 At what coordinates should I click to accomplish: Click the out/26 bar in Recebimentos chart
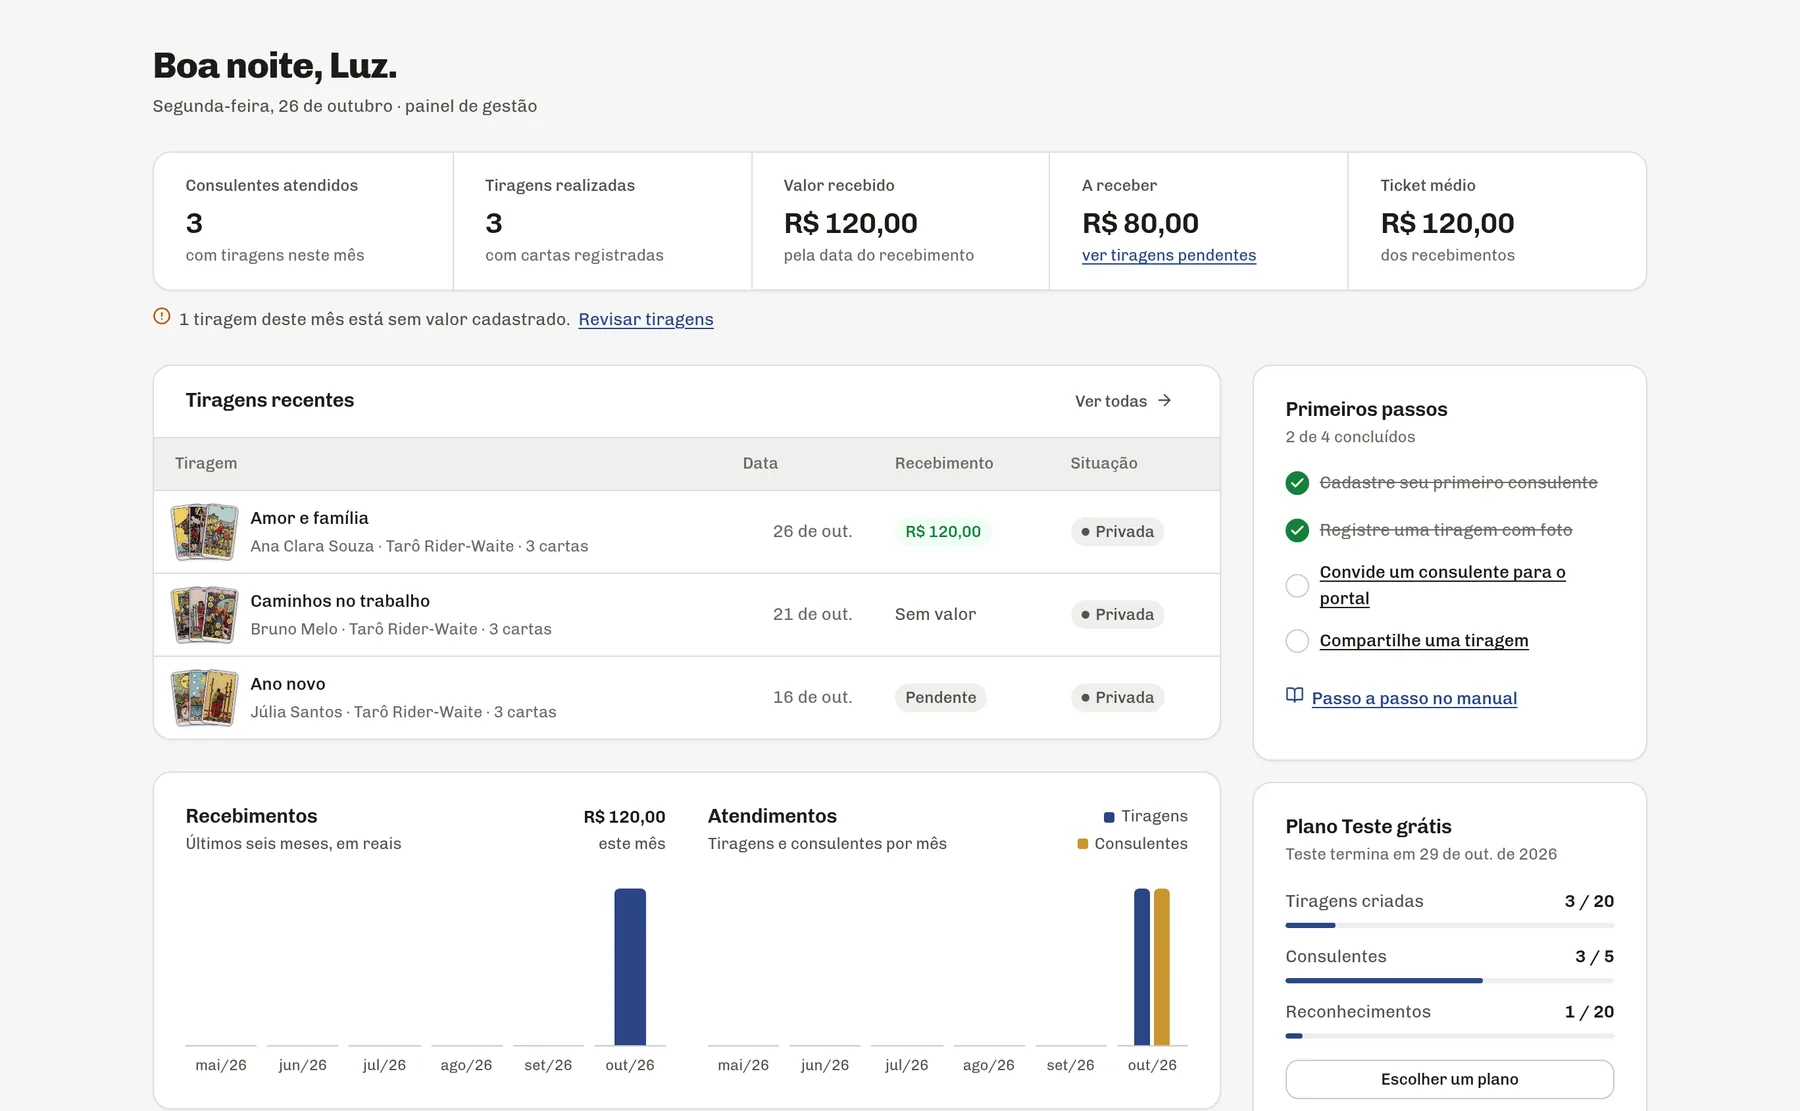point(630,966)
